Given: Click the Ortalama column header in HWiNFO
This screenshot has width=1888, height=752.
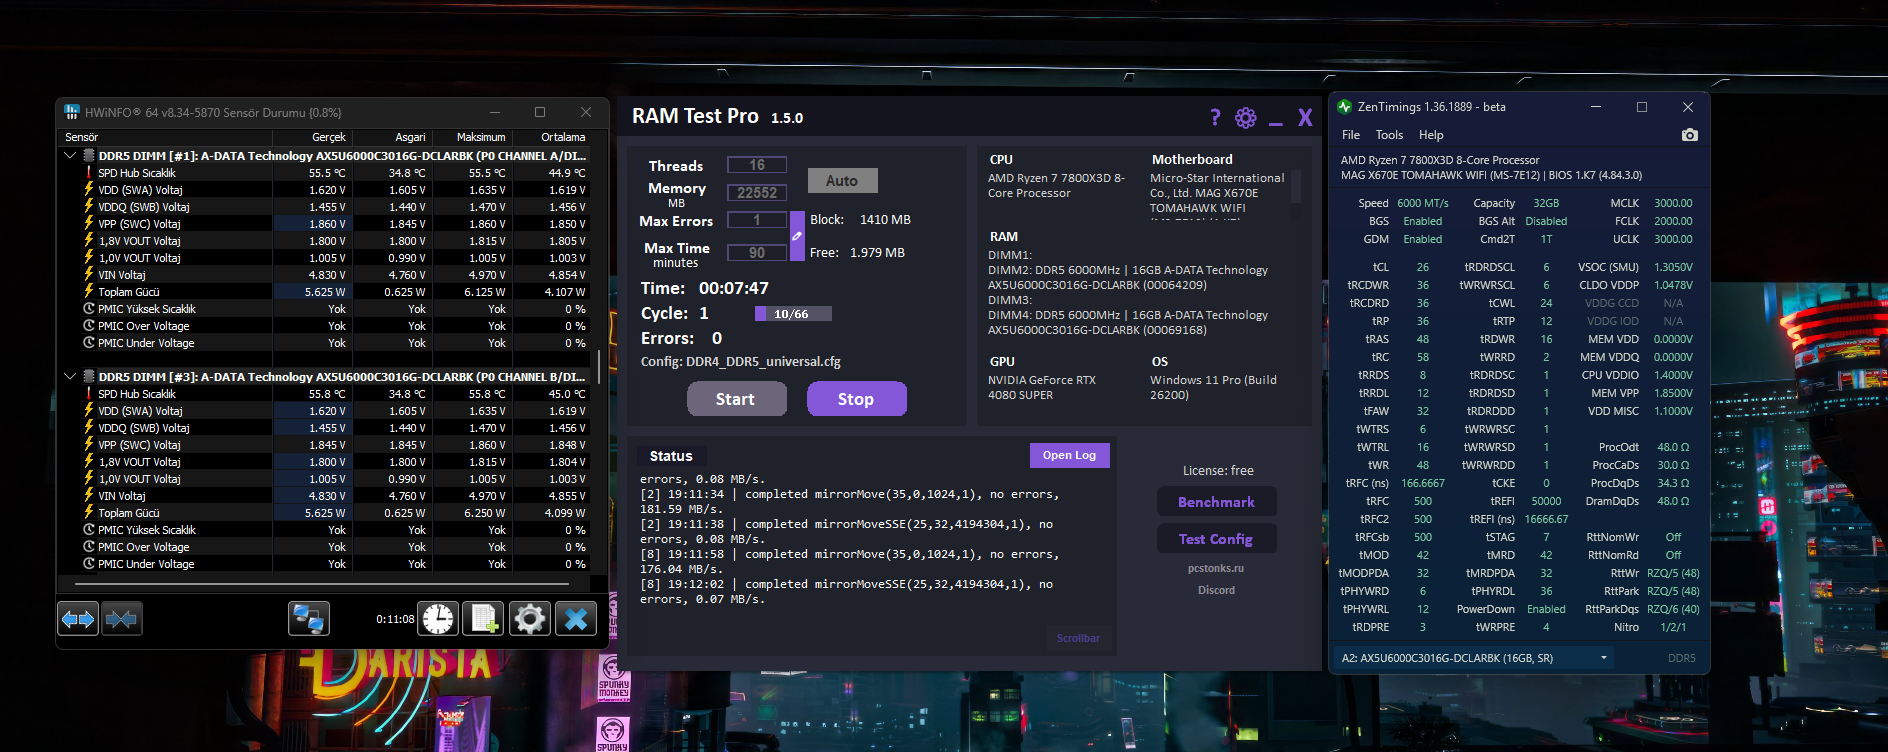Looking at the screenshot, I should (x=552, y=137).
